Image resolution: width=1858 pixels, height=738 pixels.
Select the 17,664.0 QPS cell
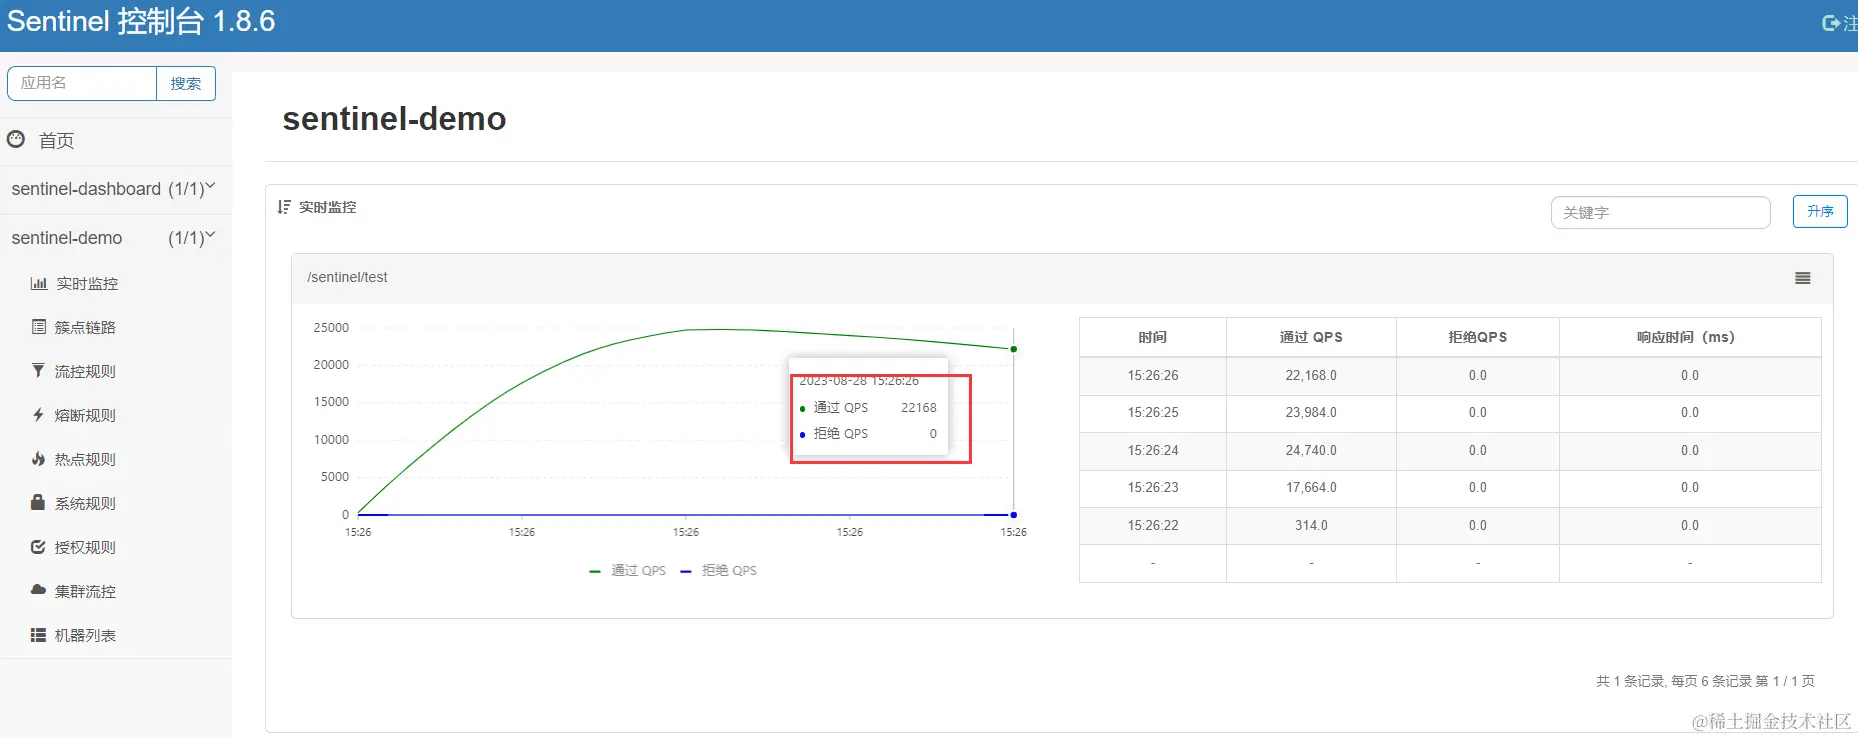click(1311, 487)
